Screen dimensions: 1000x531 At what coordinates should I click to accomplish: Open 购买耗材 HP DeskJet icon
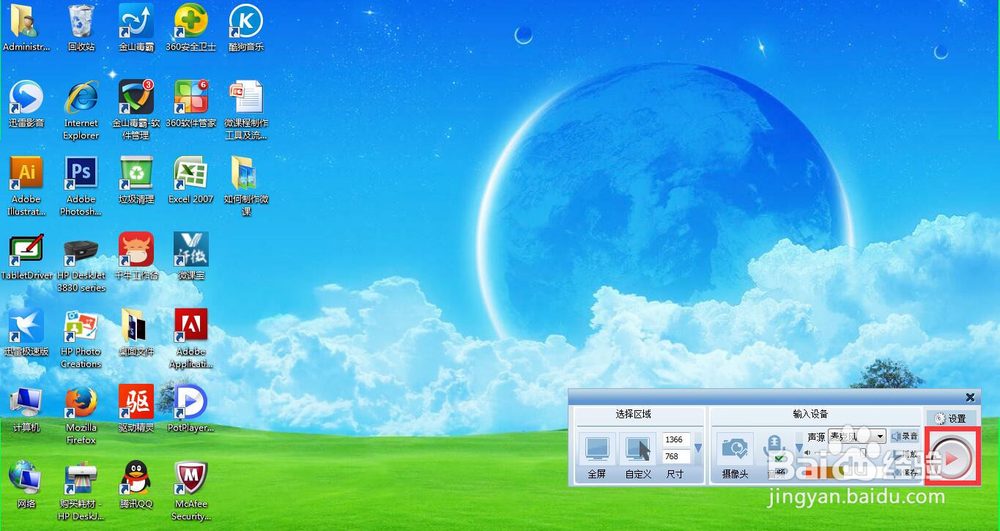(x=81, y=491)
